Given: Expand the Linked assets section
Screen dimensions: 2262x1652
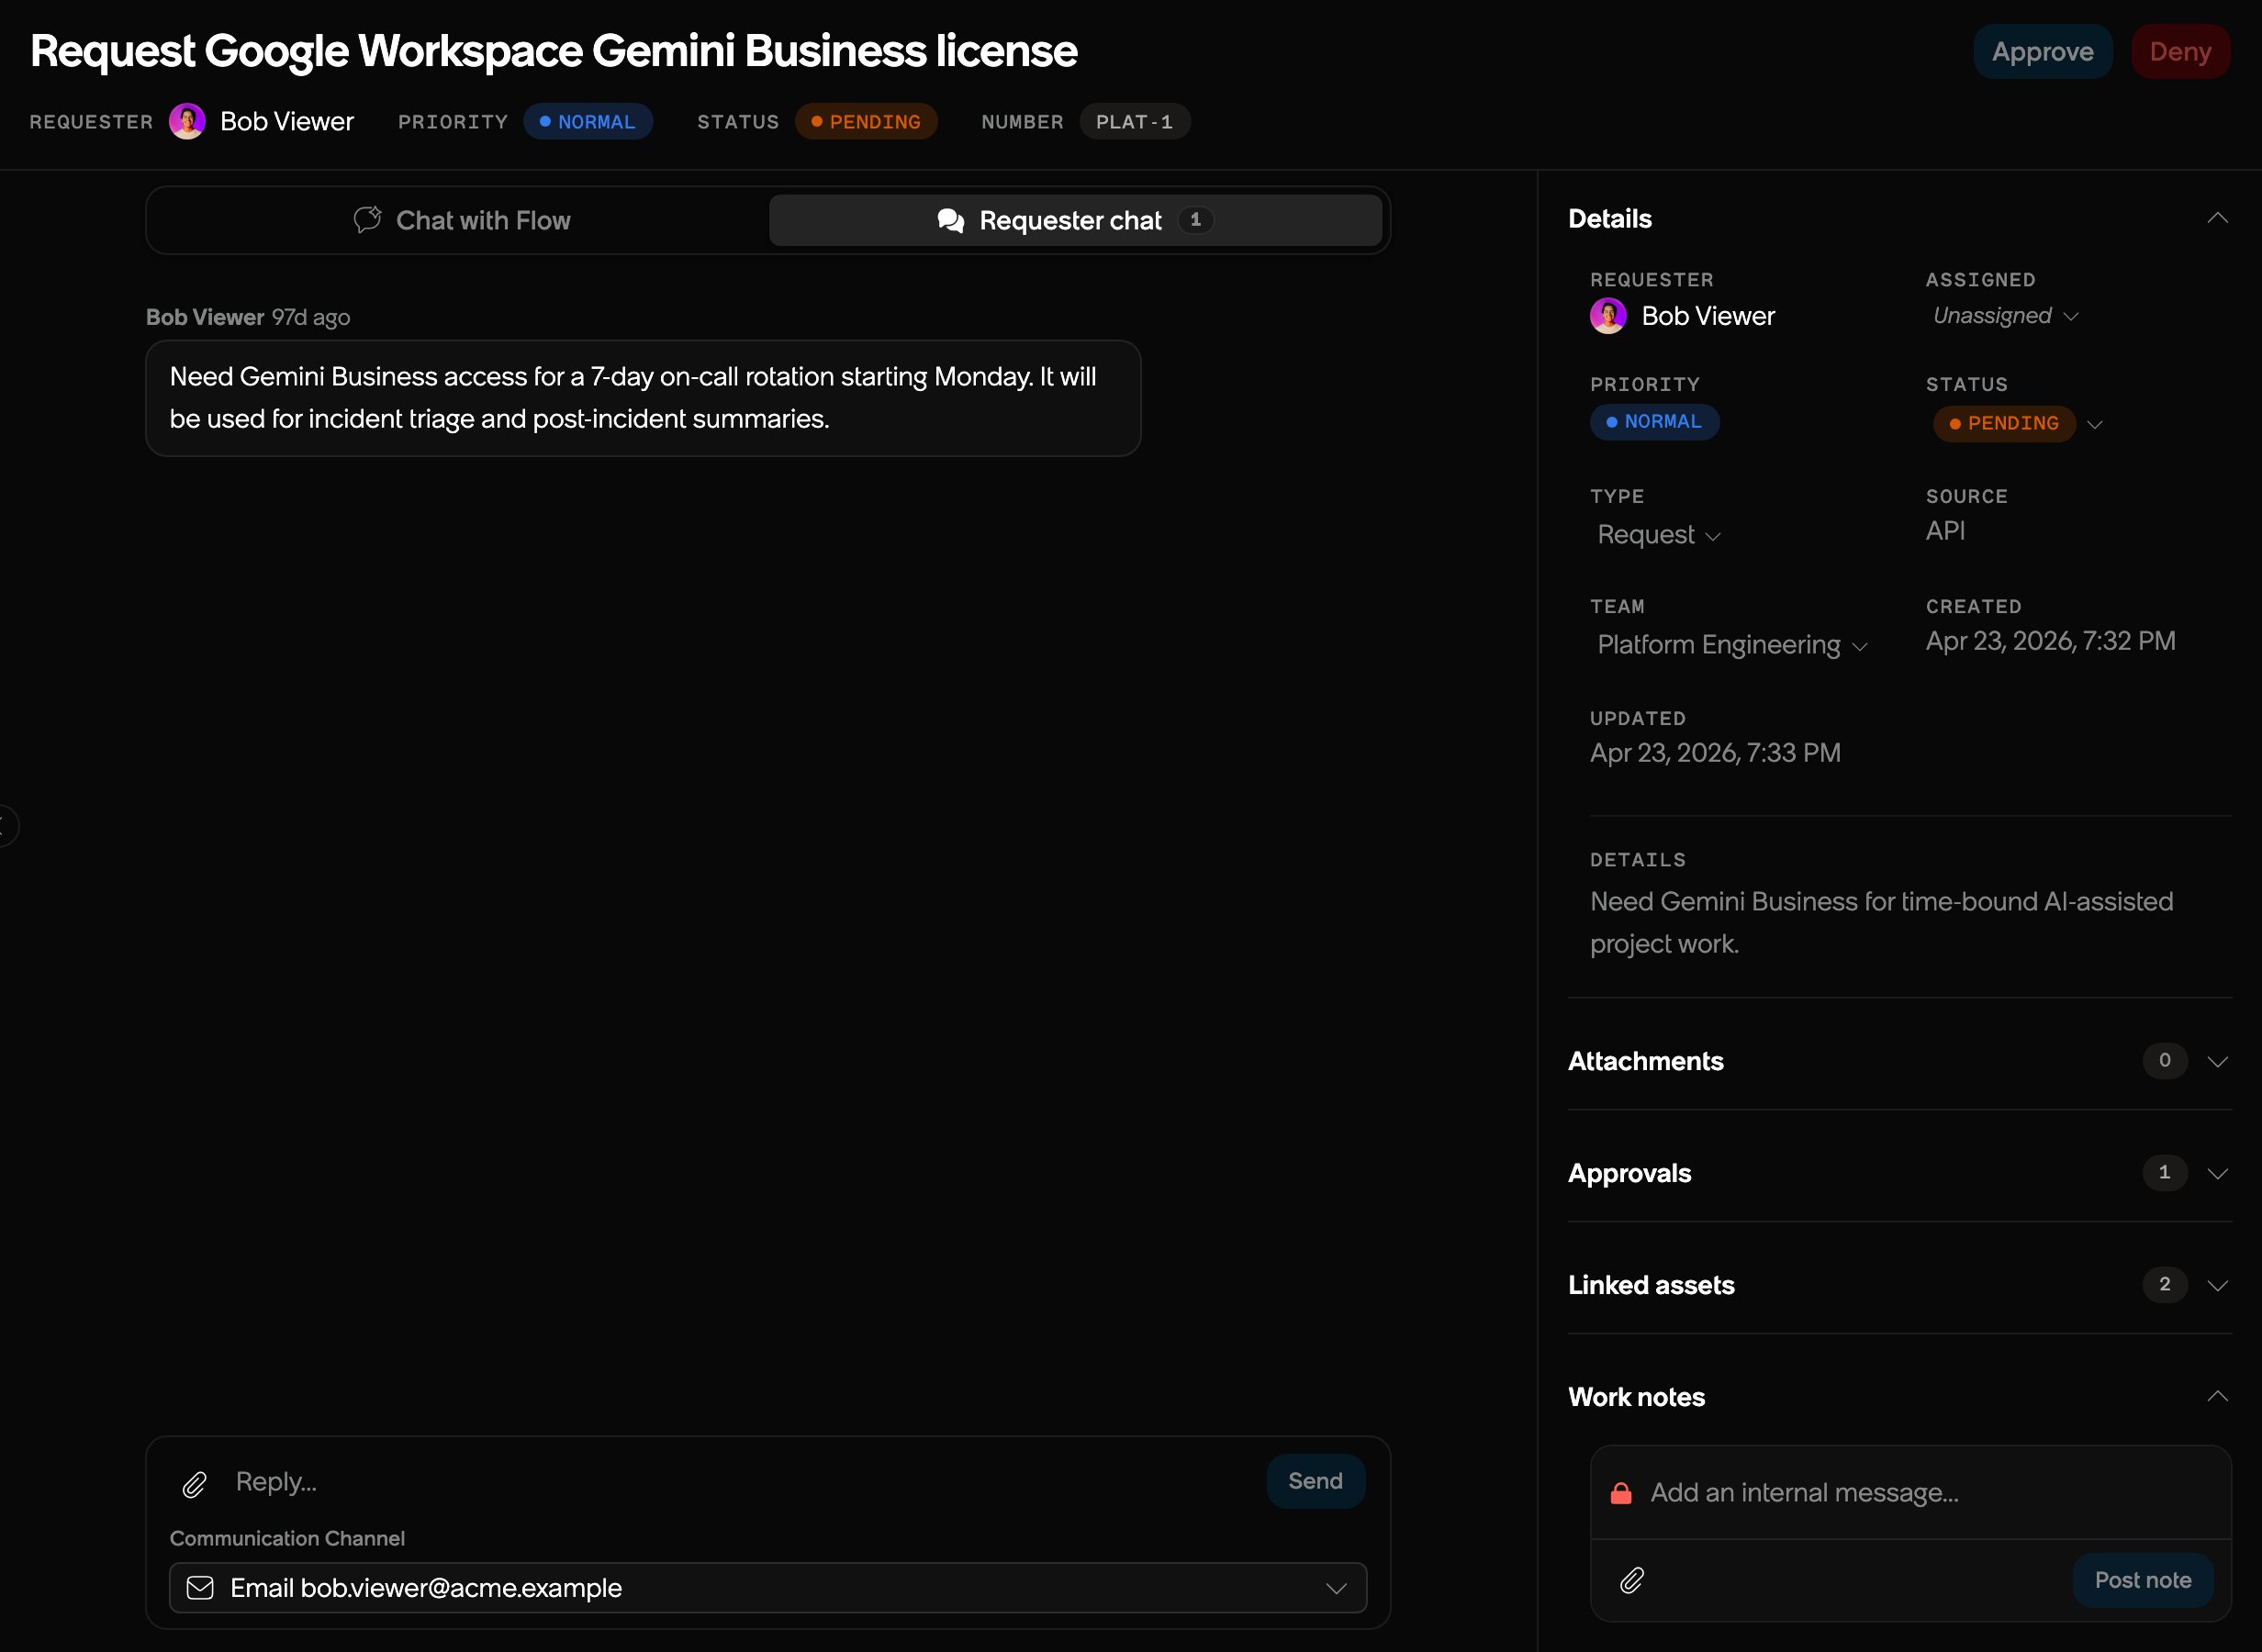Looking at the screenshot, I should (2217, 1285).
